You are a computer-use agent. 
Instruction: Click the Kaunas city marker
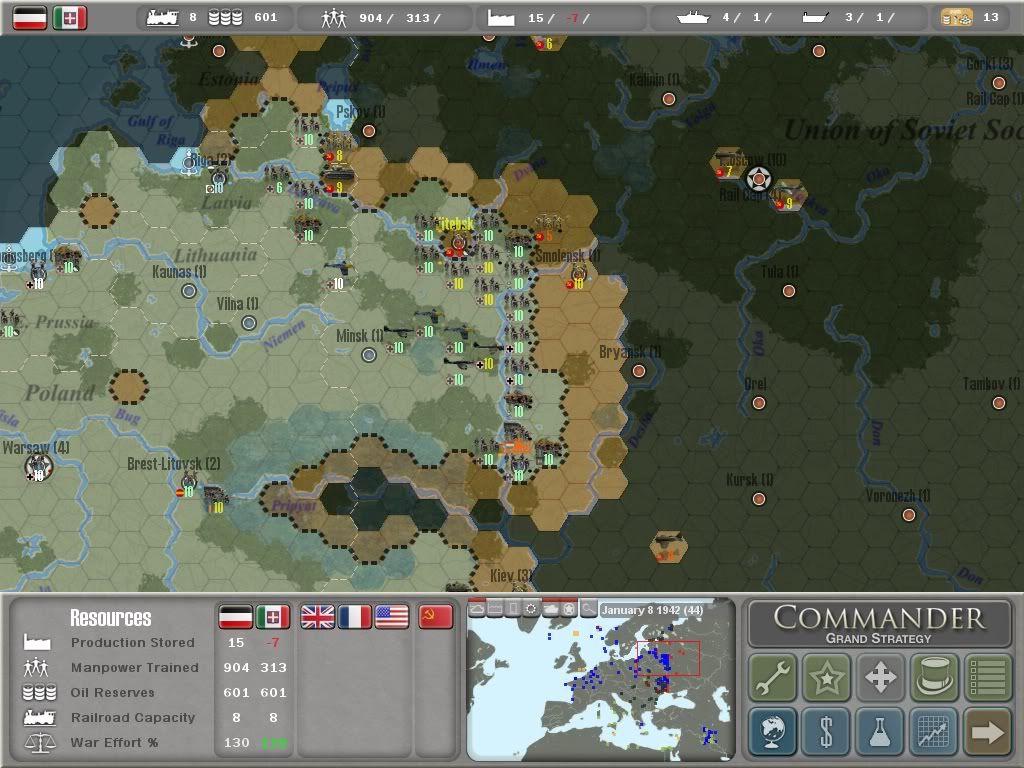click(189, 291)
